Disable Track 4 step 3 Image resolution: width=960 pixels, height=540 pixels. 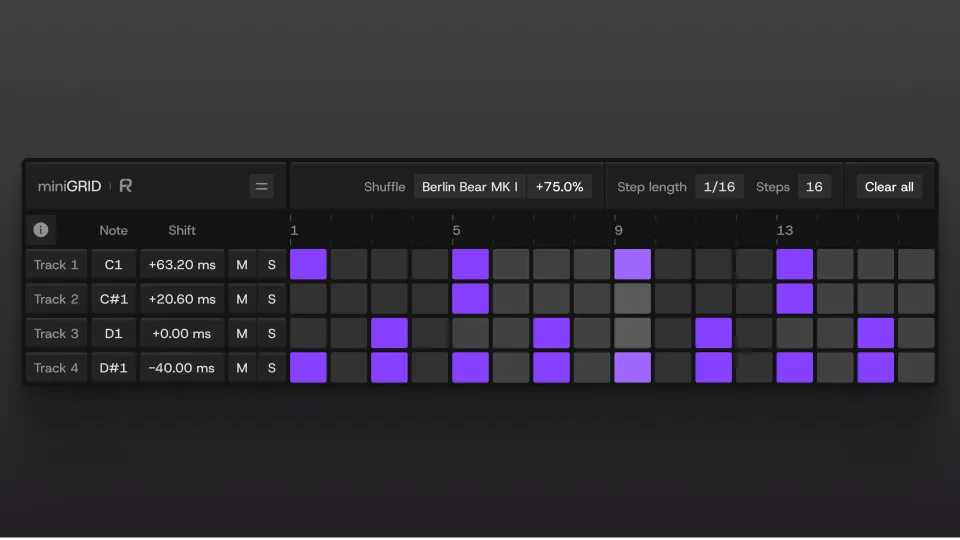click(389, 367)
